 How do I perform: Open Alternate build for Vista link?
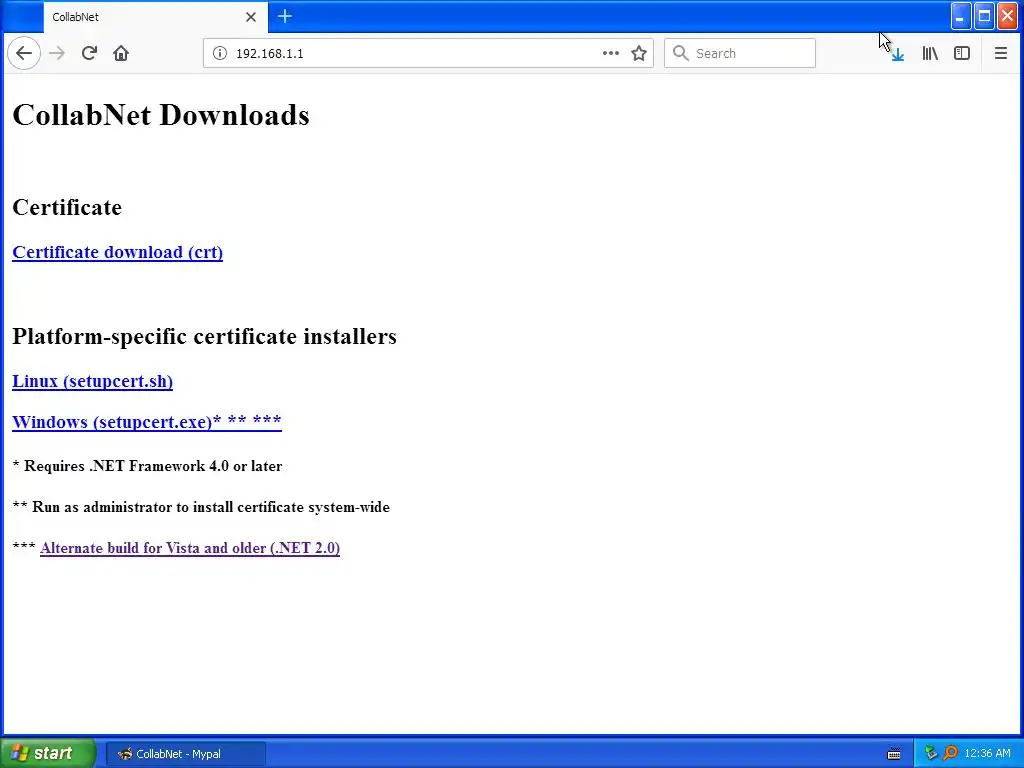190,548
